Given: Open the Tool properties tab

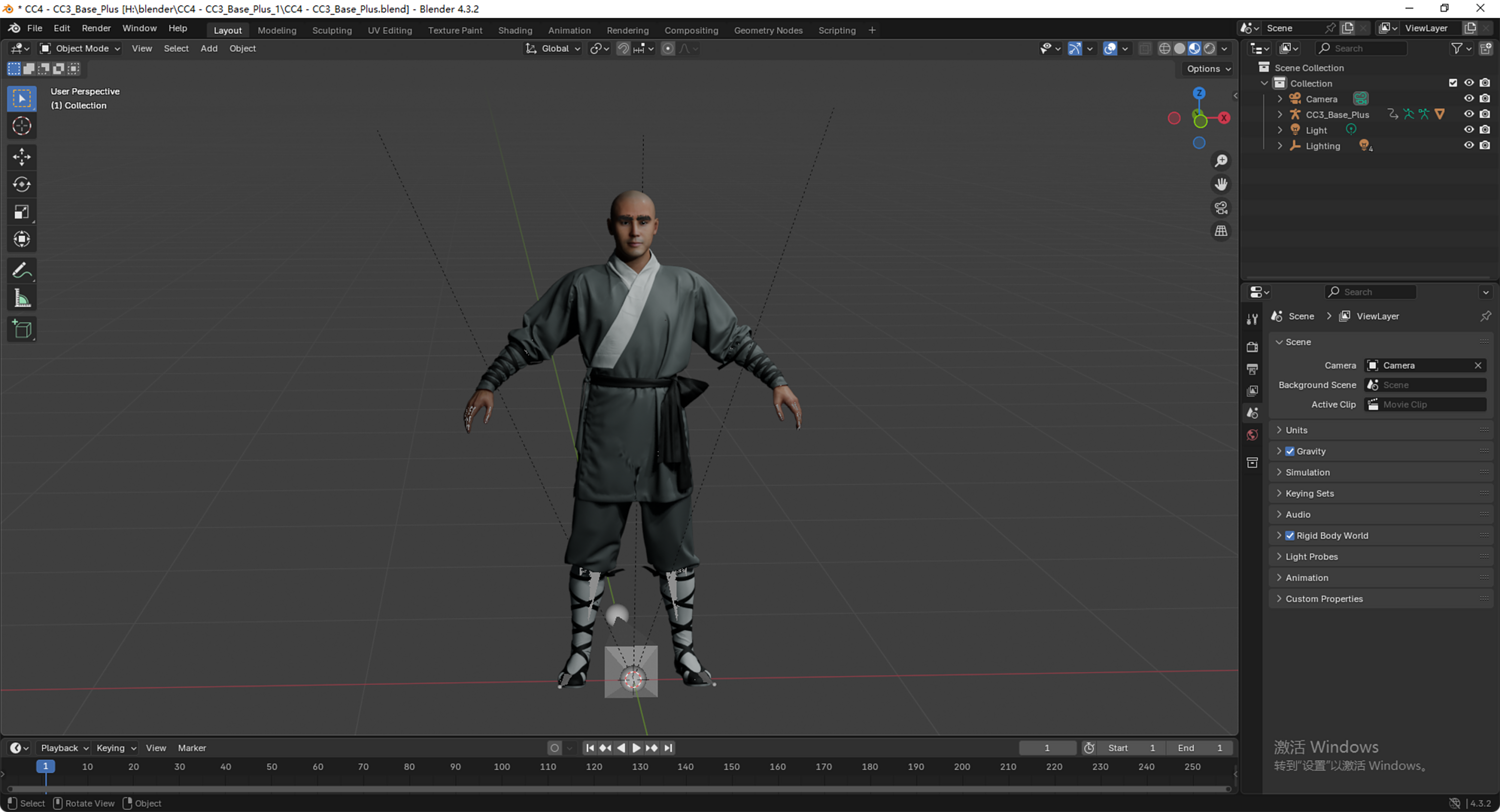Looking at the screenshot, I should (x=1252, y=319).
